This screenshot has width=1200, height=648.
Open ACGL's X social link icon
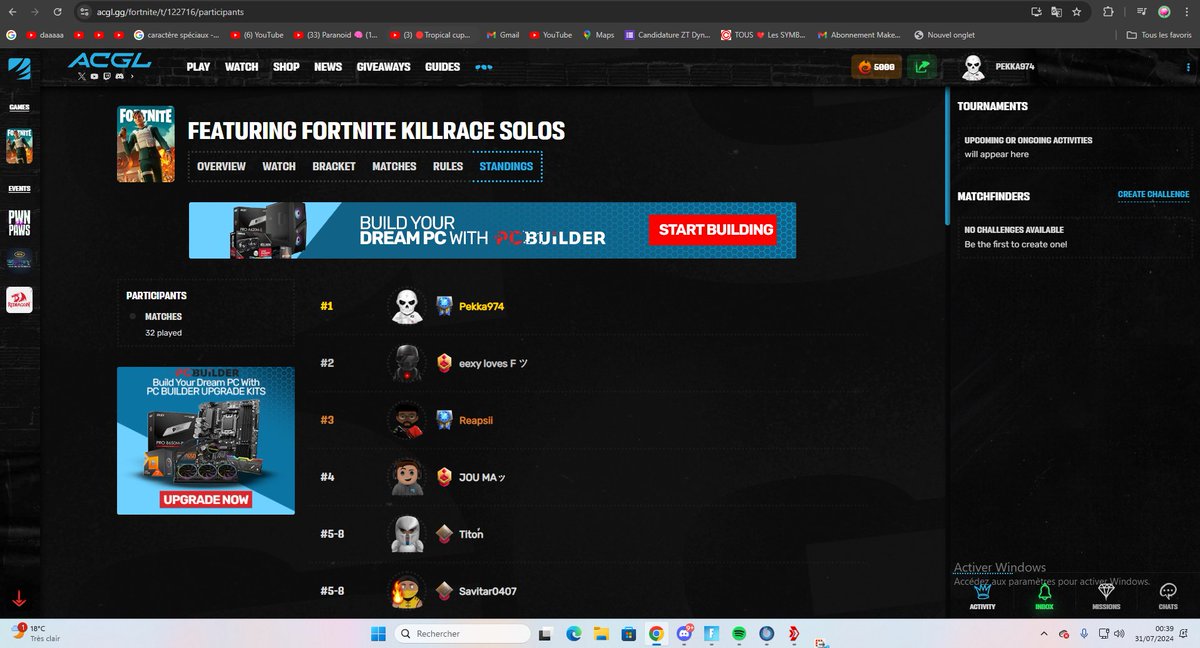click(81, 76)
